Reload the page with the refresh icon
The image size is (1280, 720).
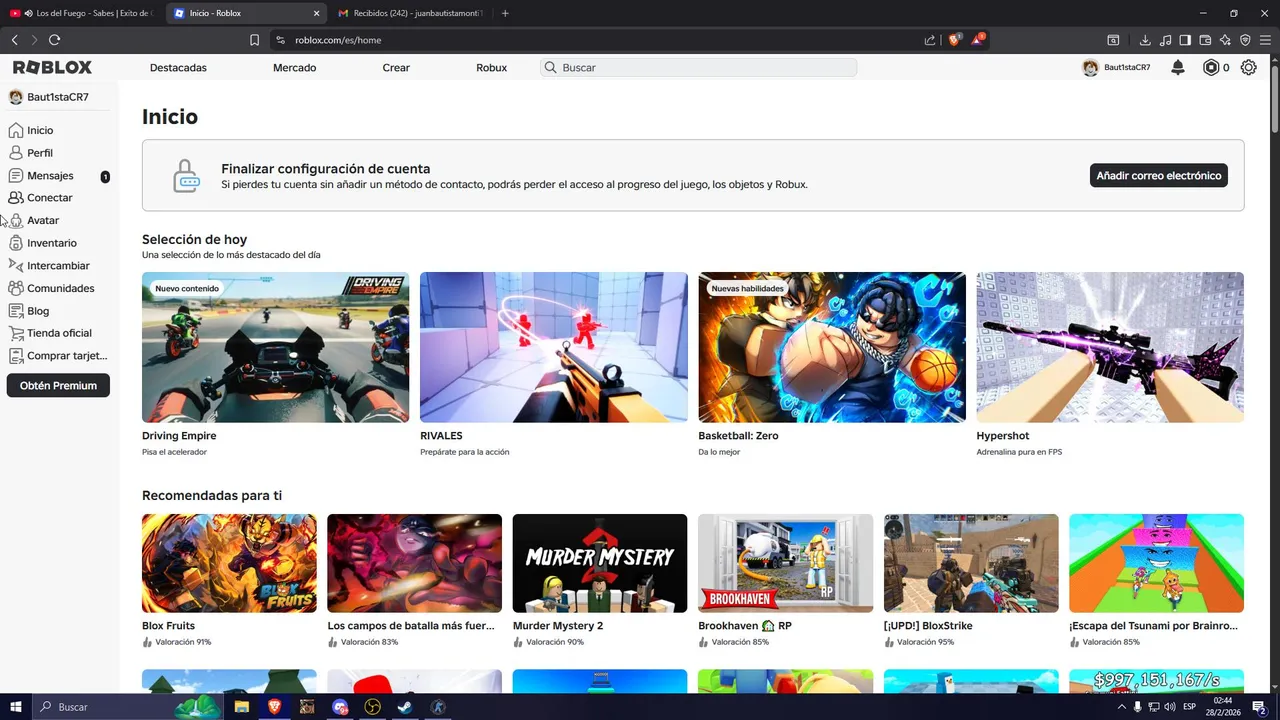[x=54, y=40]
